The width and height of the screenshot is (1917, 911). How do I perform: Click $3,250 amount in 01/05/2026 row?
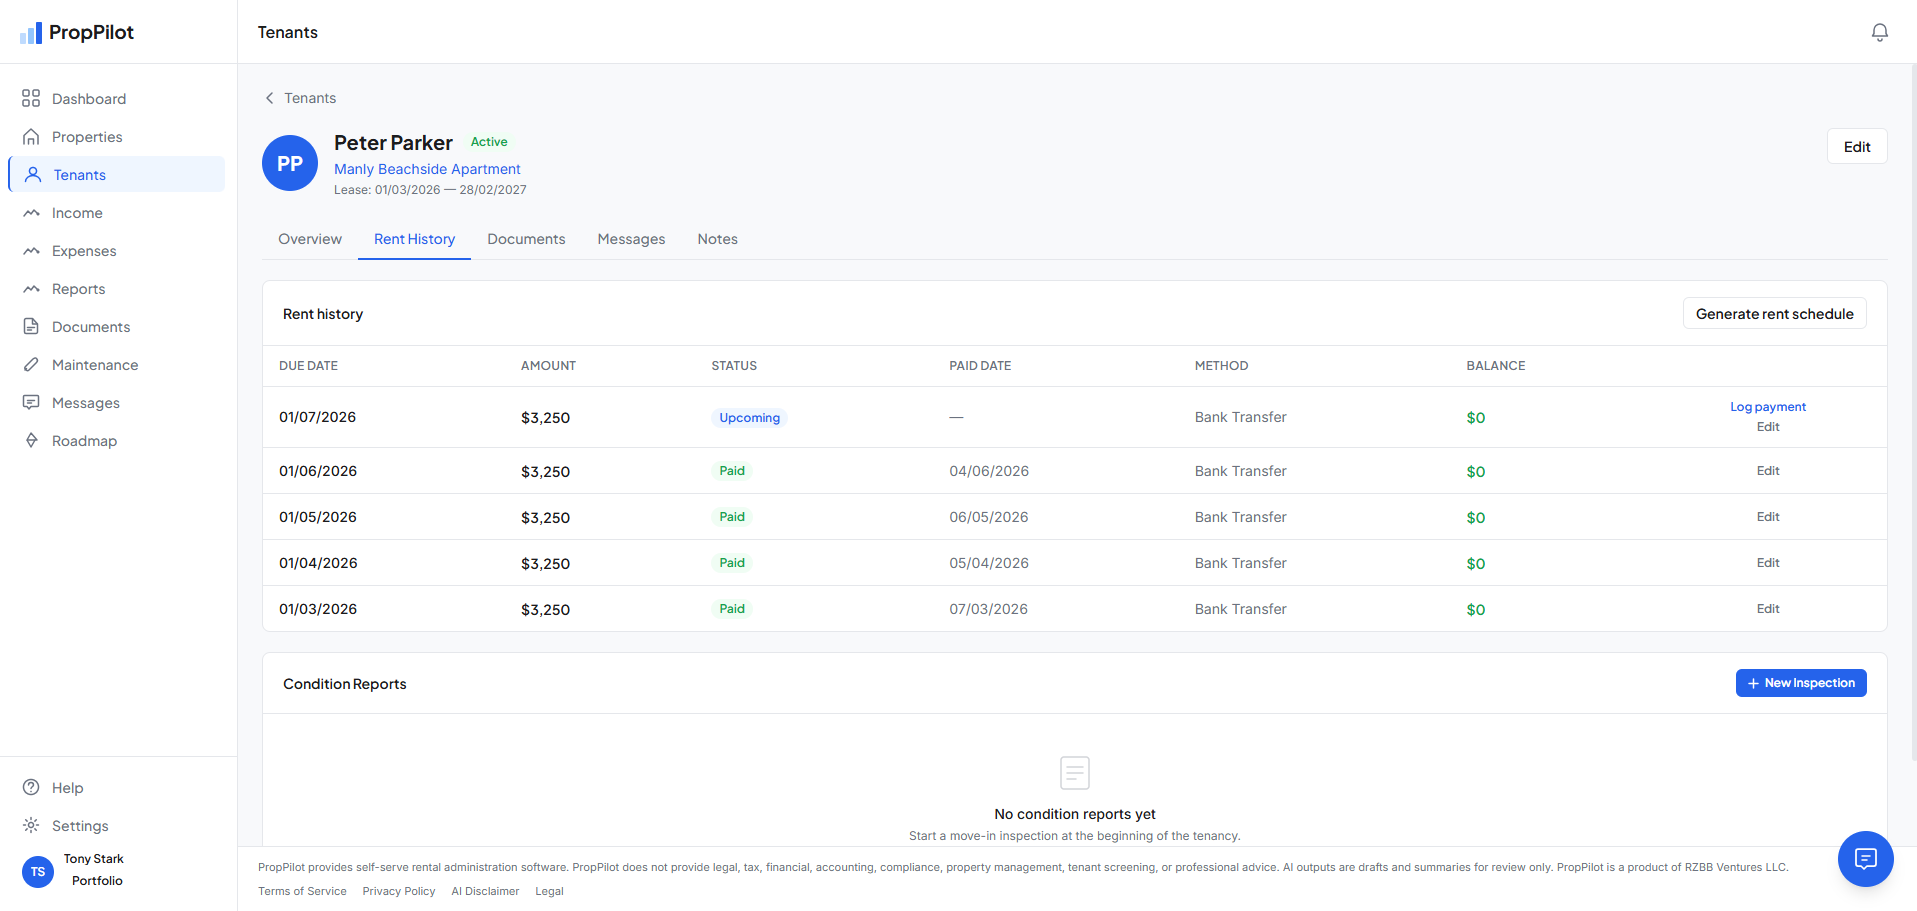pos(545,518)
